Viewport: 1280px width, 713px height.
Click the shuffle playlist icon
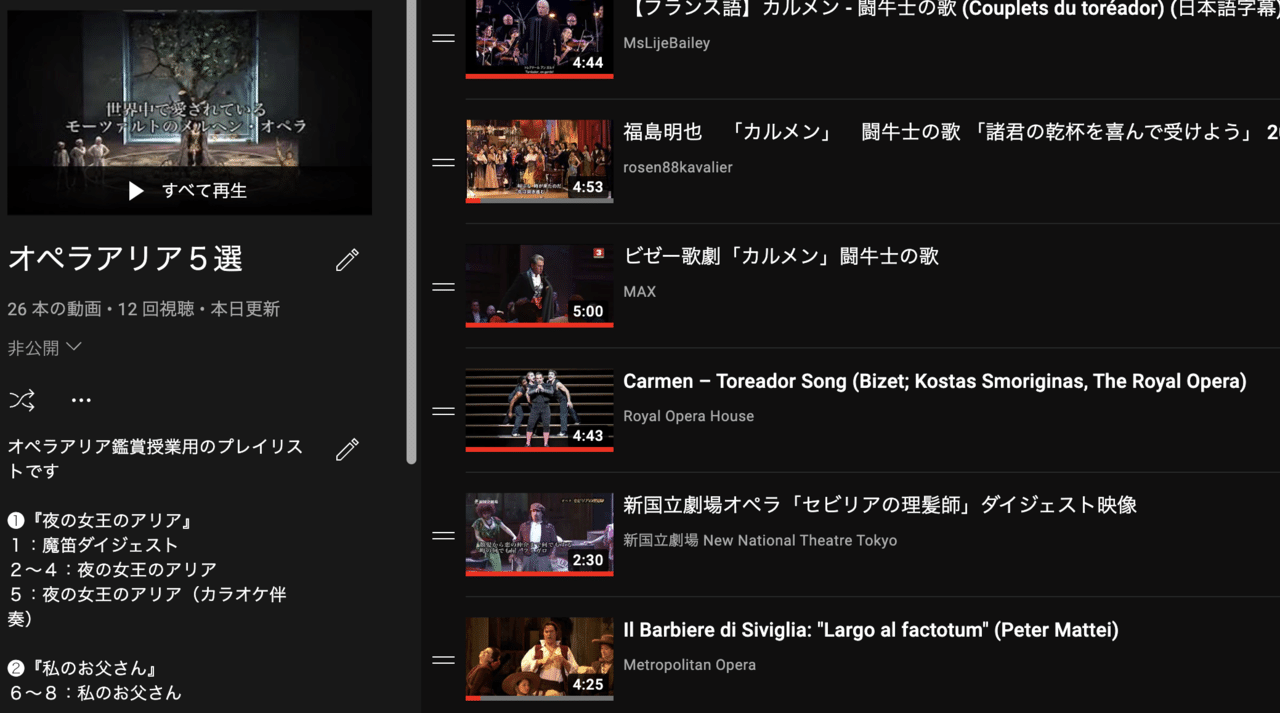22,399
